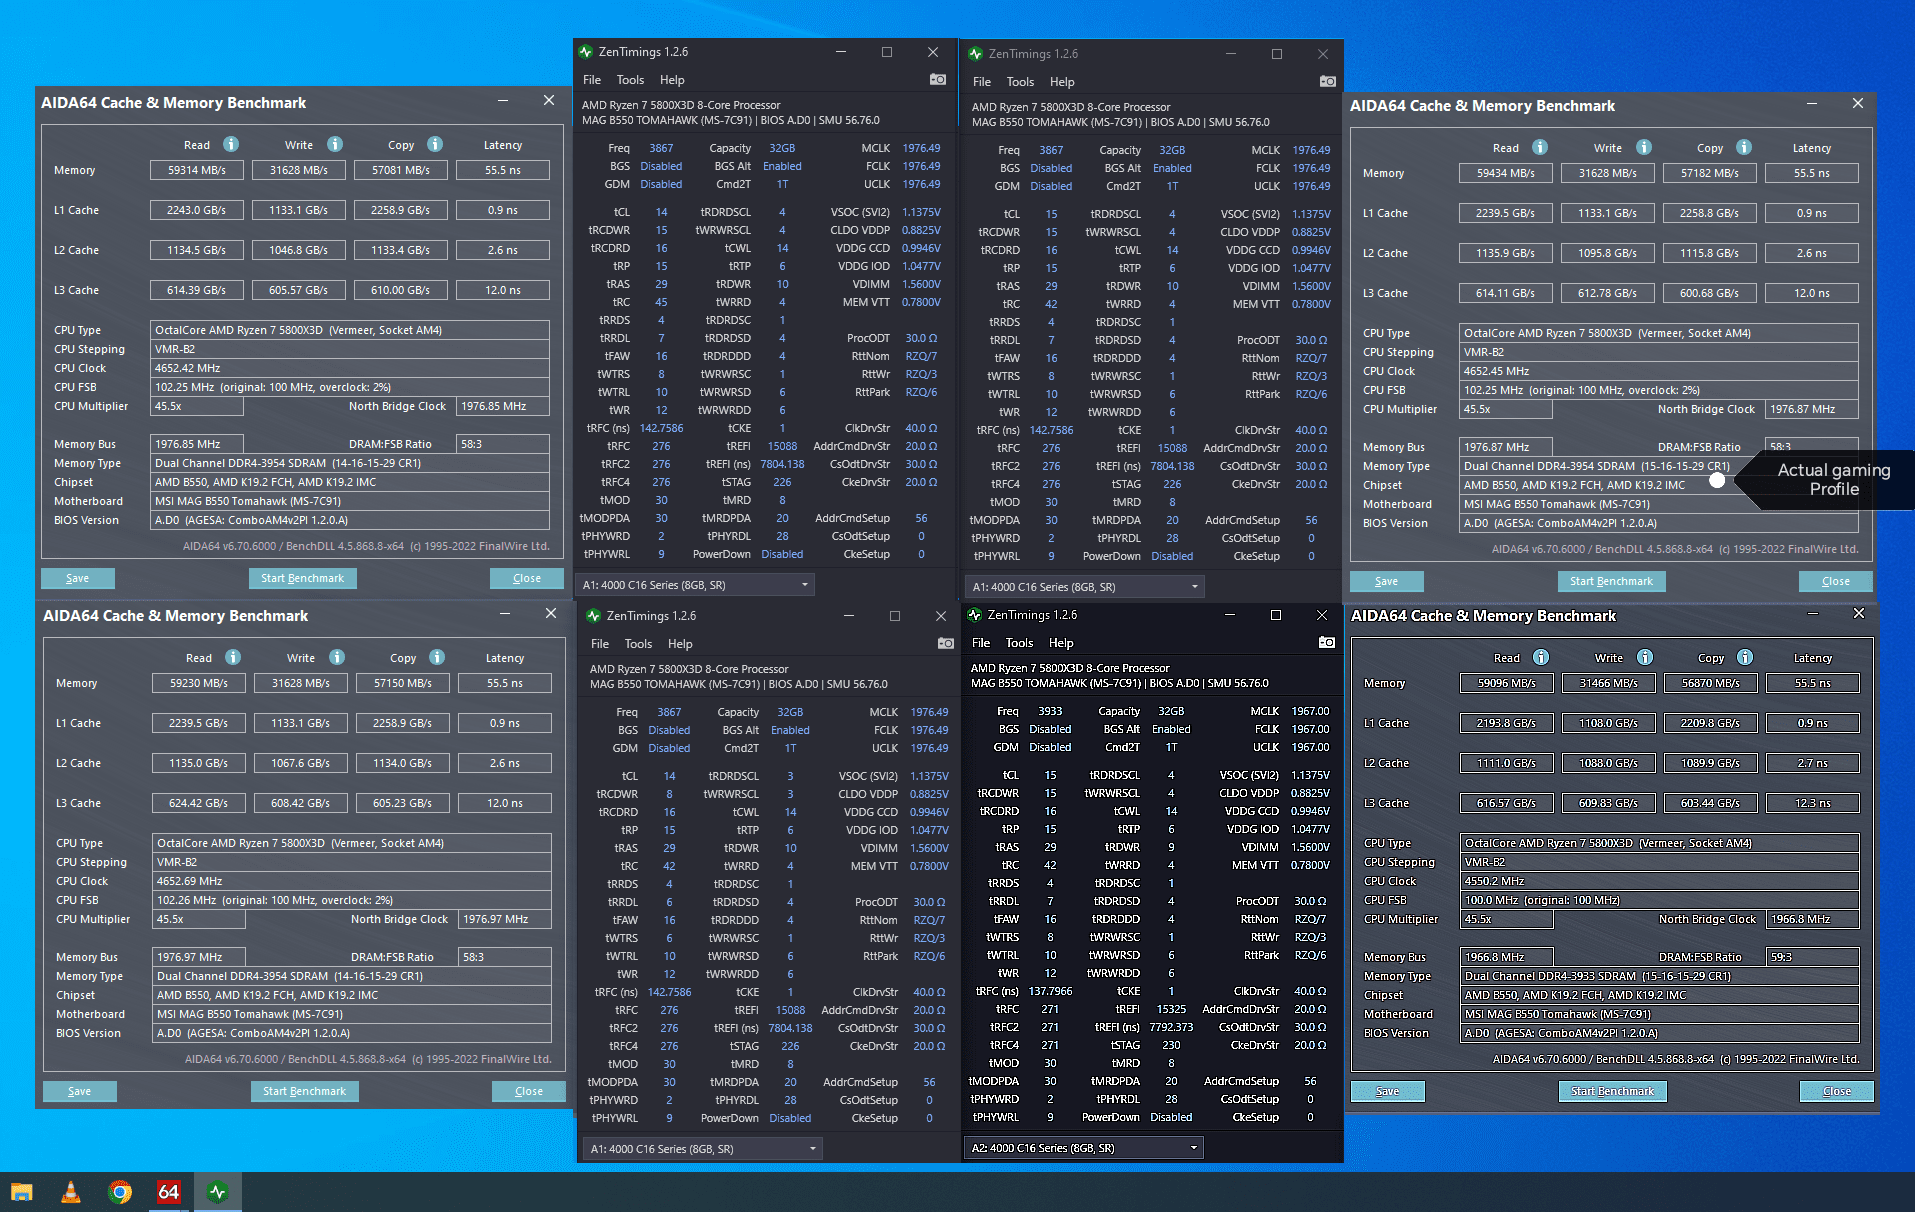
Task: Open File menu in top-left ZenTimings window
Action: [x=592, y=80]
